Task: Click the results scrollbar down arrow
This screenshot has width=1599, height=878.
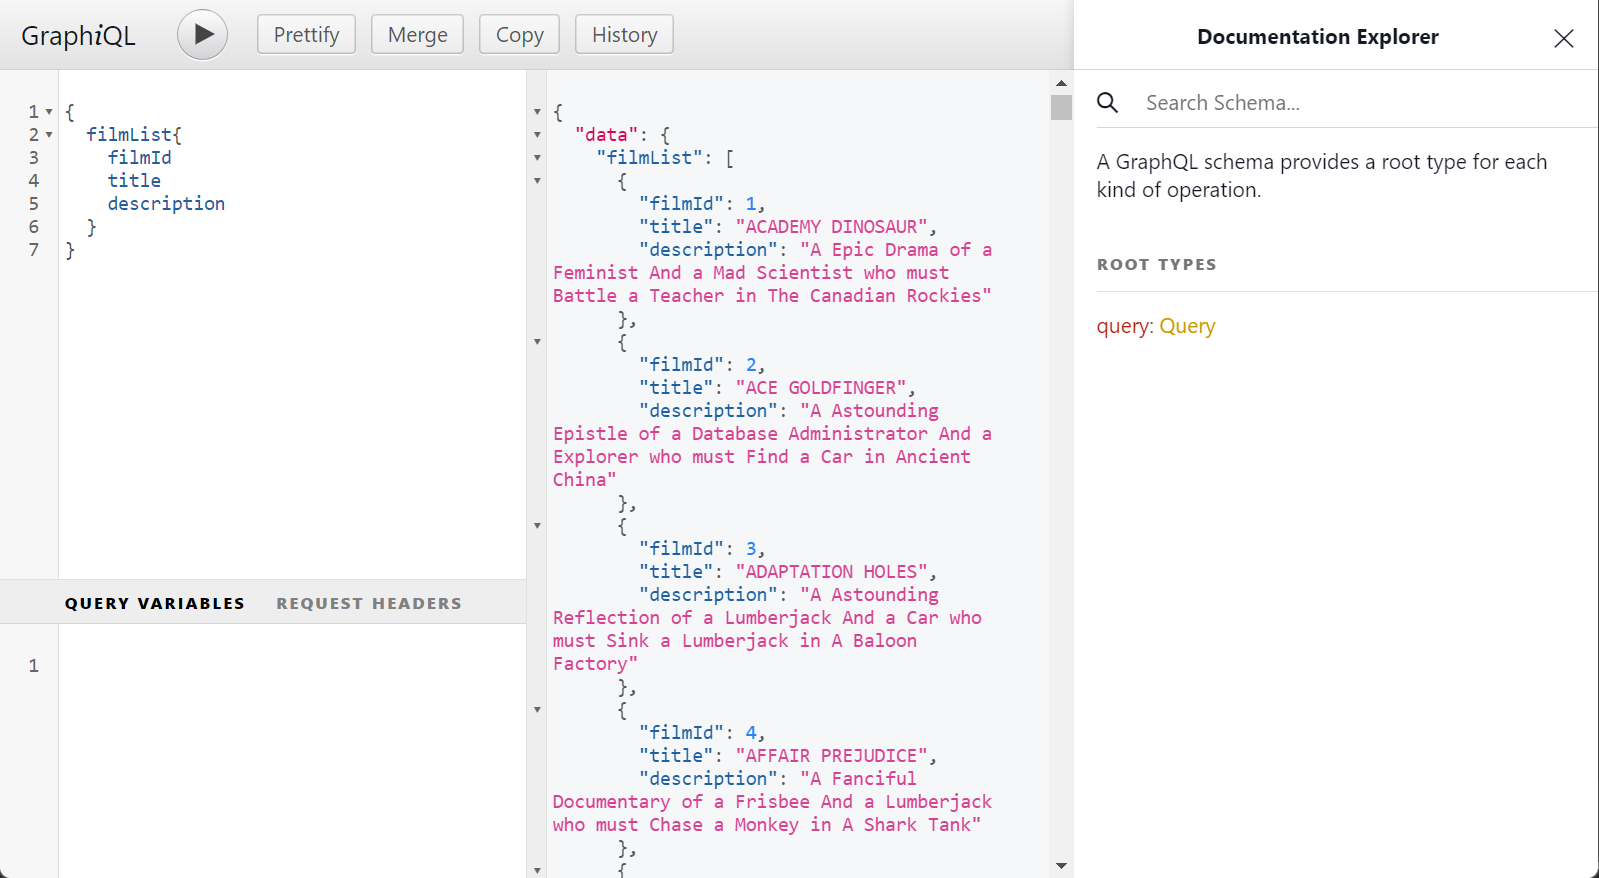Action: click(x=1061, y=866)
